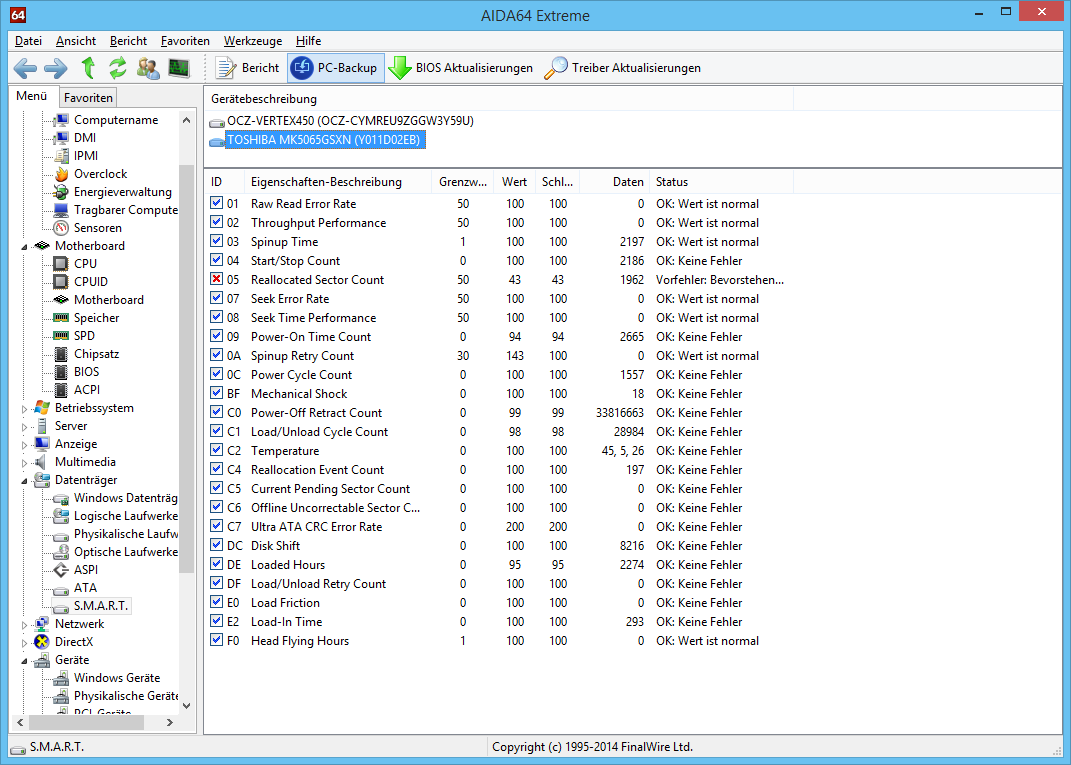
Task: Toggle checkbox for Raw Read Error Rate
Action: click(x=217, y=203)
